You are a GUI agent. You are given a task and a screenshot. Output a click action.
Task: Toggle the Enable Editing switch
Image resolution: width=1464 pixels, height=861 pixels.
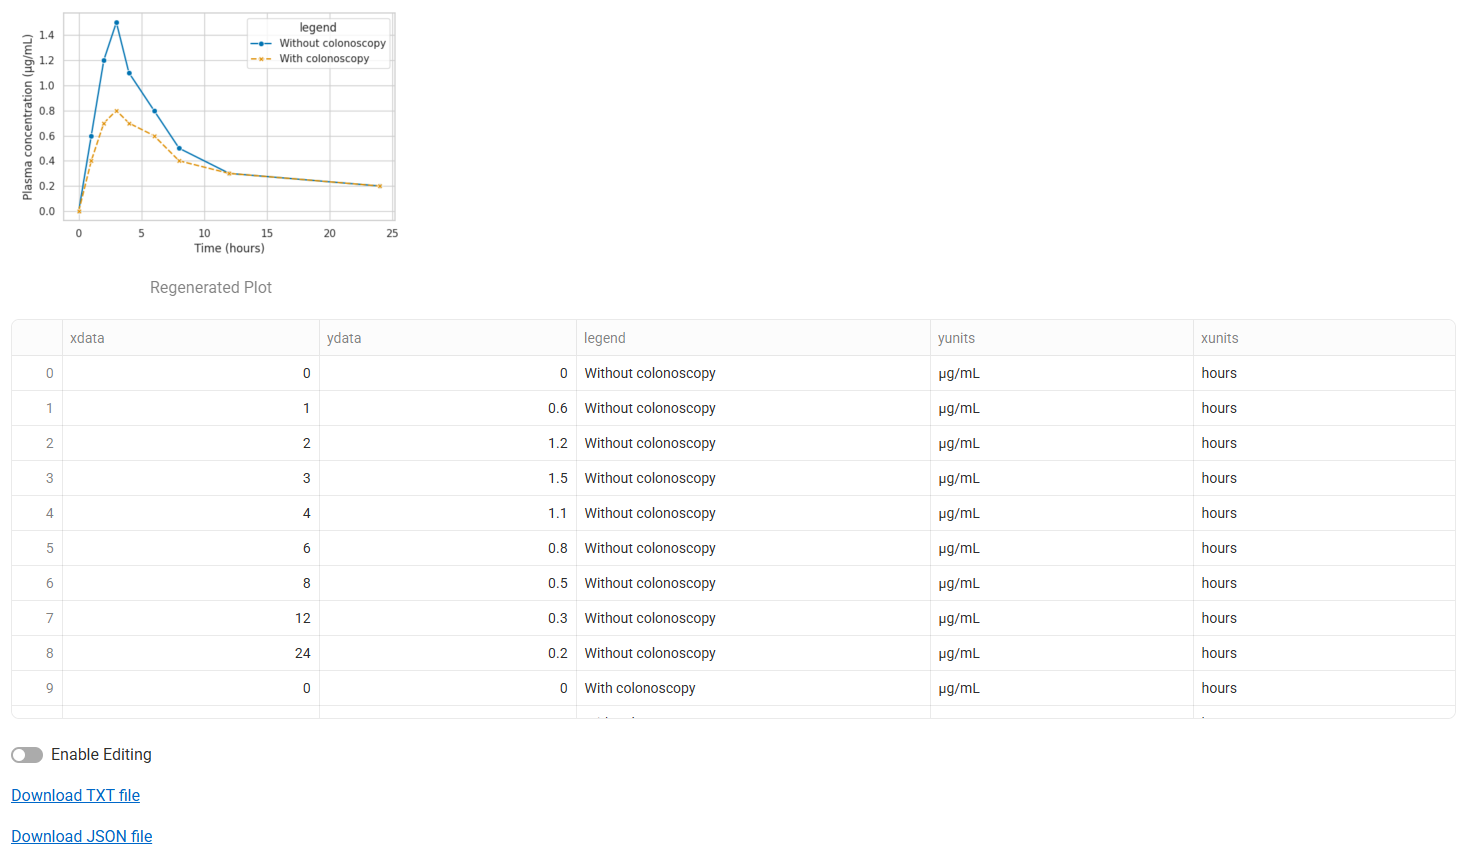click(x=27, y=755)
